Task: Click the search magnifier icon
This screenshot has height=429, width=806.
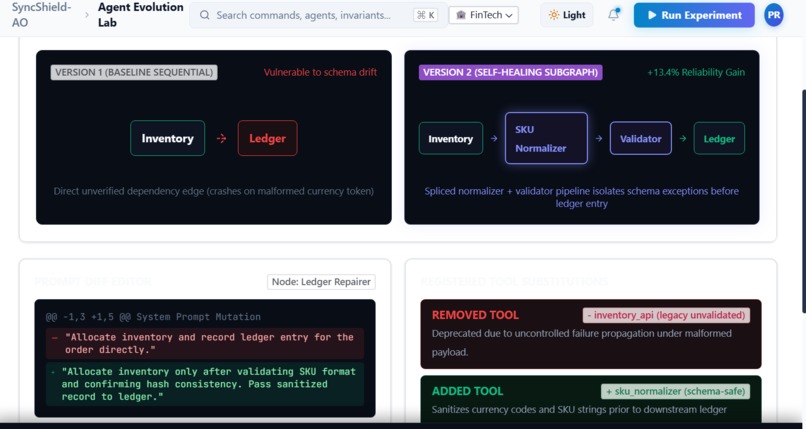Action: [x=205, y=15]
